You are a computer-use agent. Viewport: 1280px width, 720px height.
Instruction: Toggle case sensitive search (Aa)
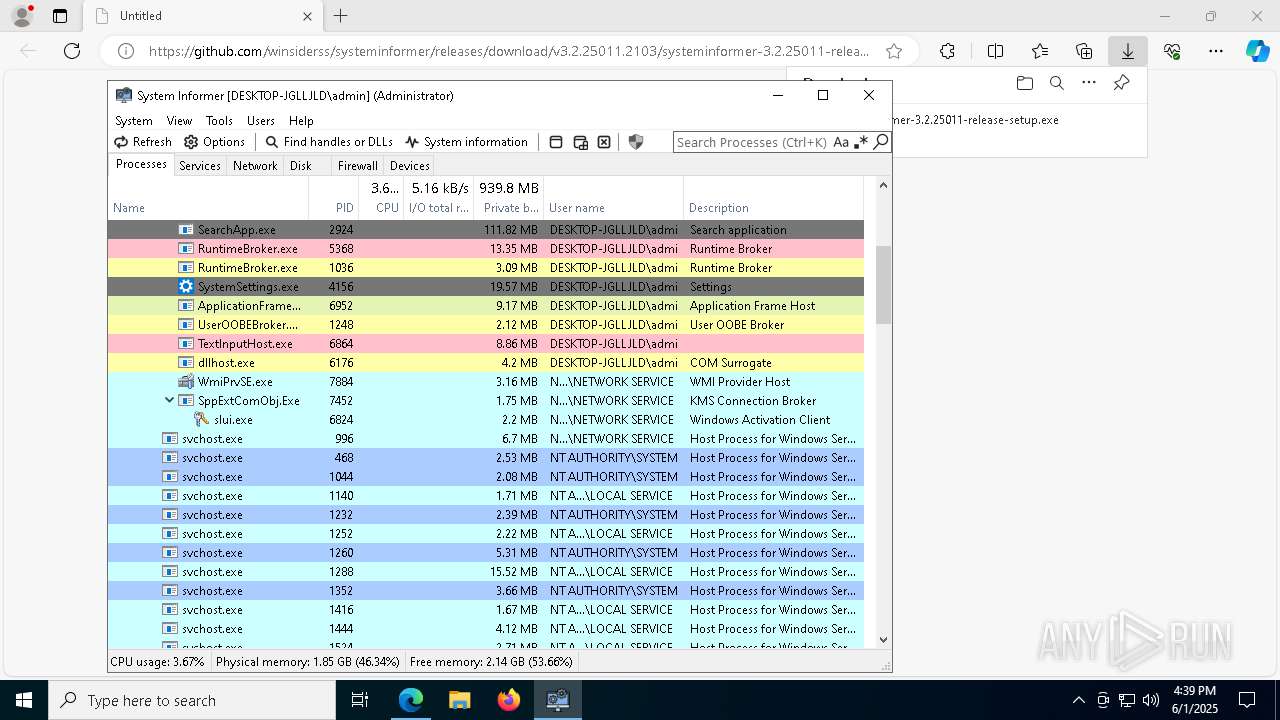pyautogui.click(x=841, y=142)
